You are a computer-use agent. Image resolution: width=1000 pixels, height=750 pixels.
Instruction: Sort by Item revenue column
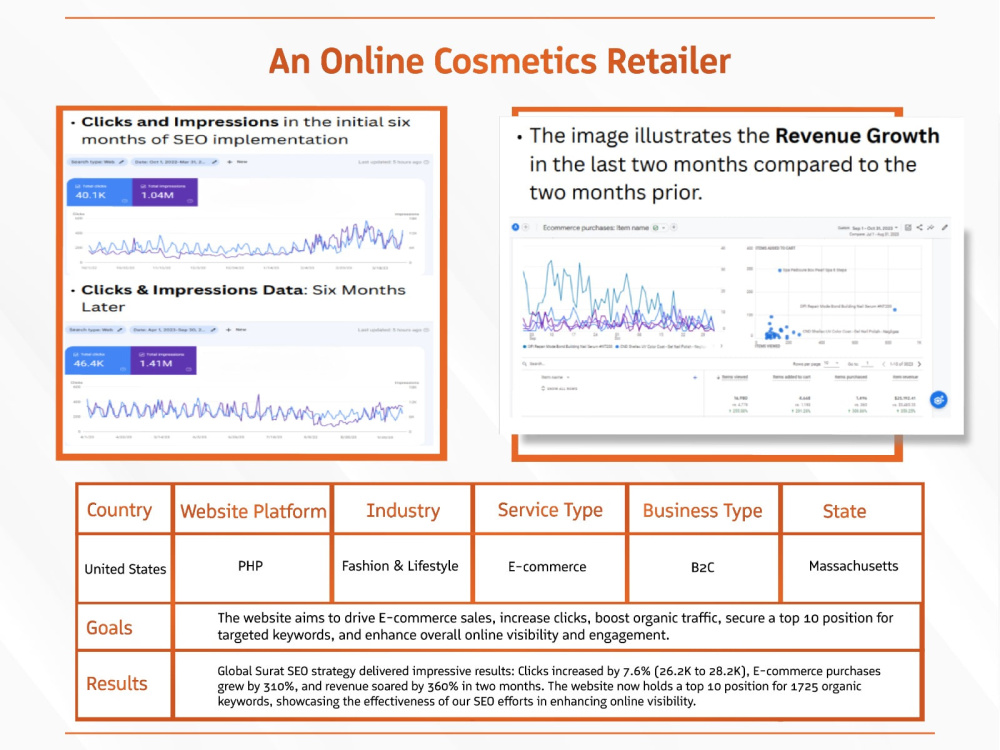coord(904,377)
